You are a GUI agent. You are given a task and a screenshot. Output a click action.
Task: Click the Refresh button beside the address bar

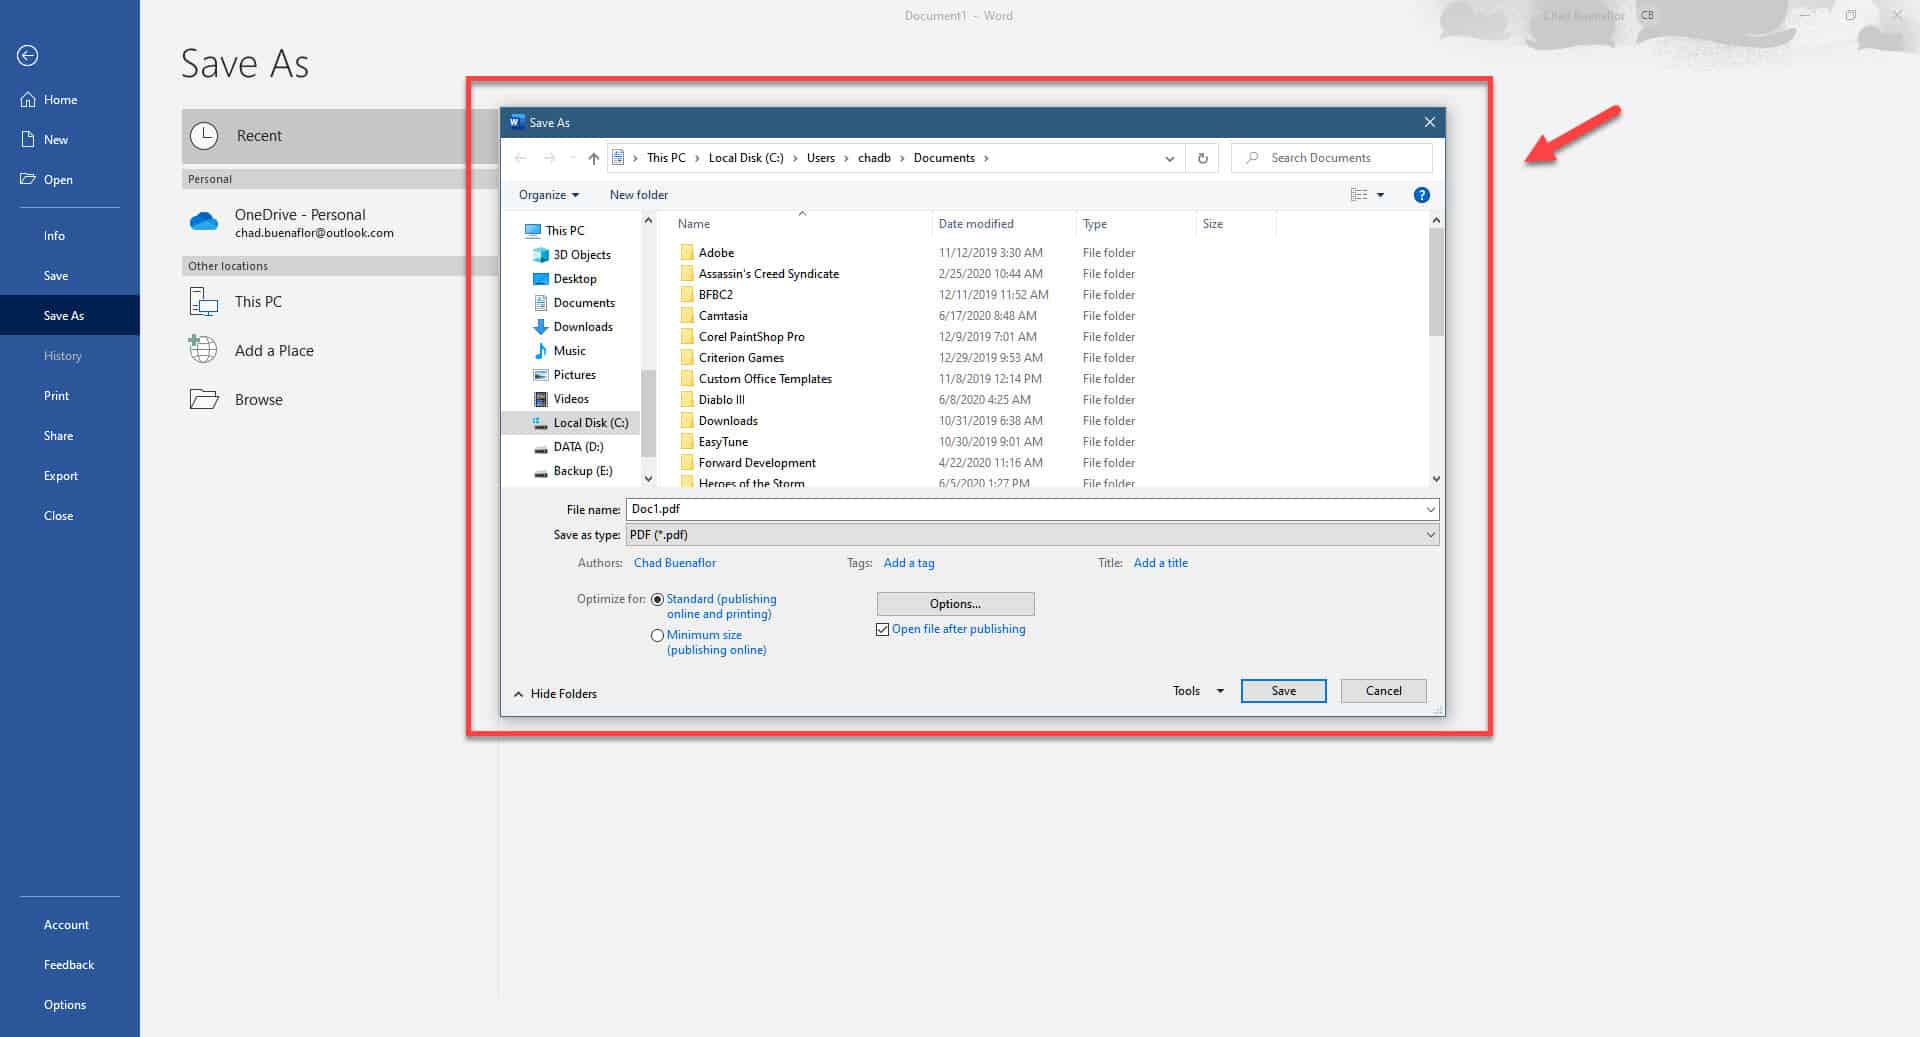(1203, 158)
